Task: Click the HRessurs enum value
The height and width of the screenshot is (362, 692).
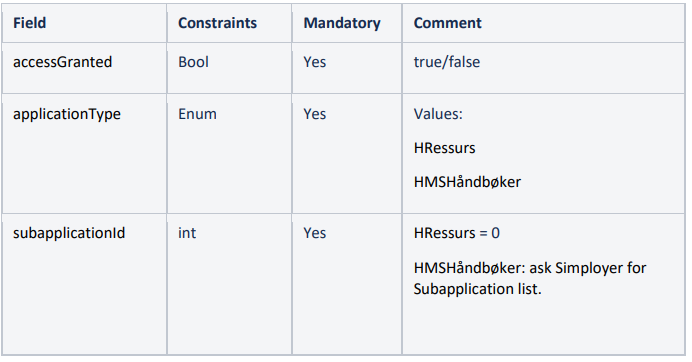Action: click(x=444, y=148)
